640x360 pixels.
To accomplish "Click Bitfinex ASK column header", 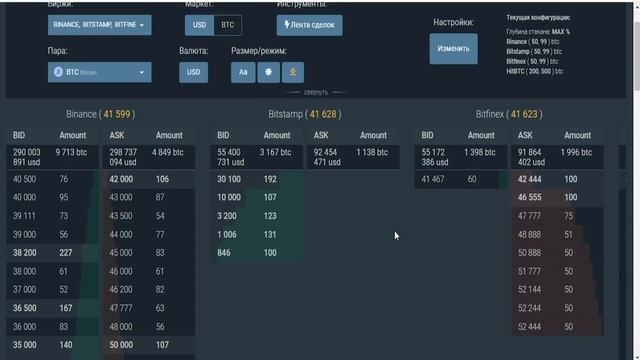I will [x=525, y=135].
